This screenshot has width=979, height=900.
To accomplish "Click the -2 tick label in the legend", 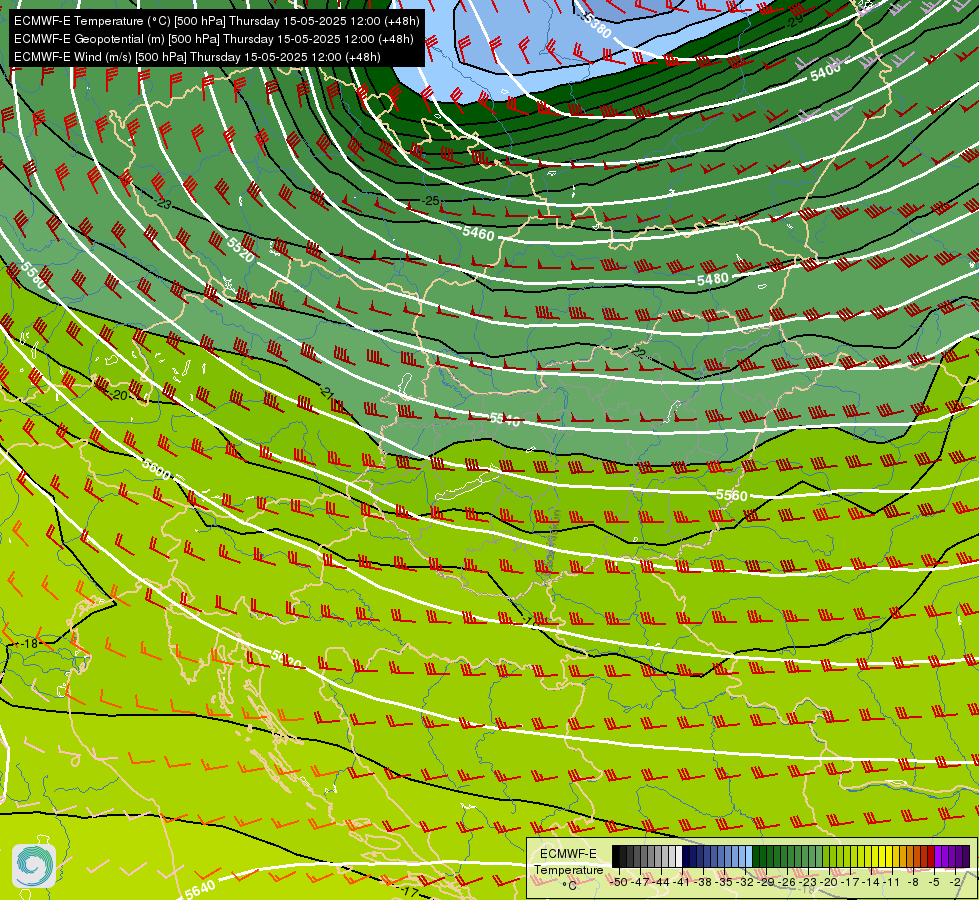I will tap(955, 882).
